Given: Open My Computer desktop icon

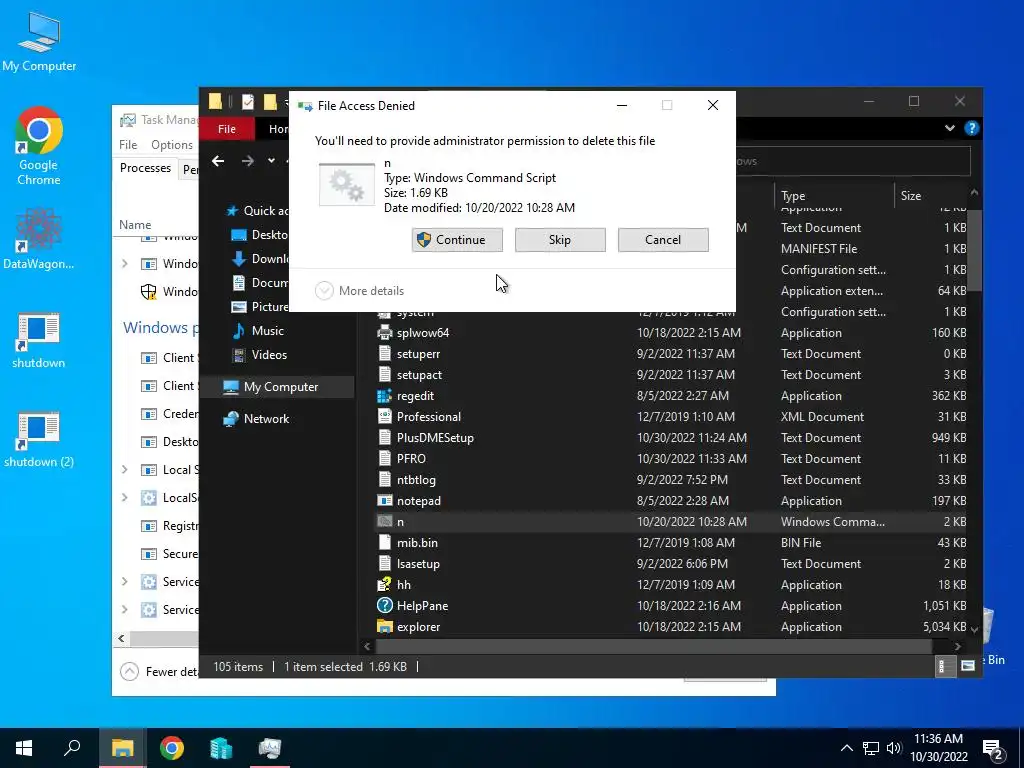Looking at the screenshot, I should tap(39, 40).
